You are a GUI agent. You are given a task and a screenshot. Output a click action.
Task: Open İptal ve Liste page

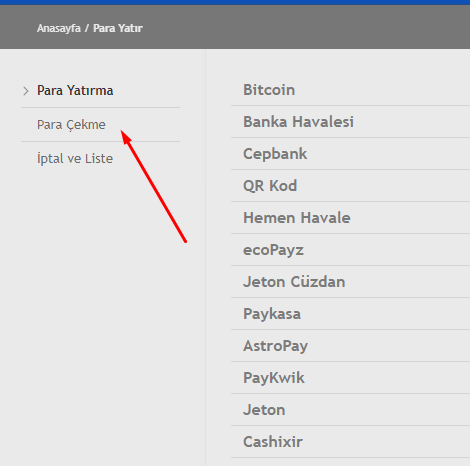tap(75, 159)
